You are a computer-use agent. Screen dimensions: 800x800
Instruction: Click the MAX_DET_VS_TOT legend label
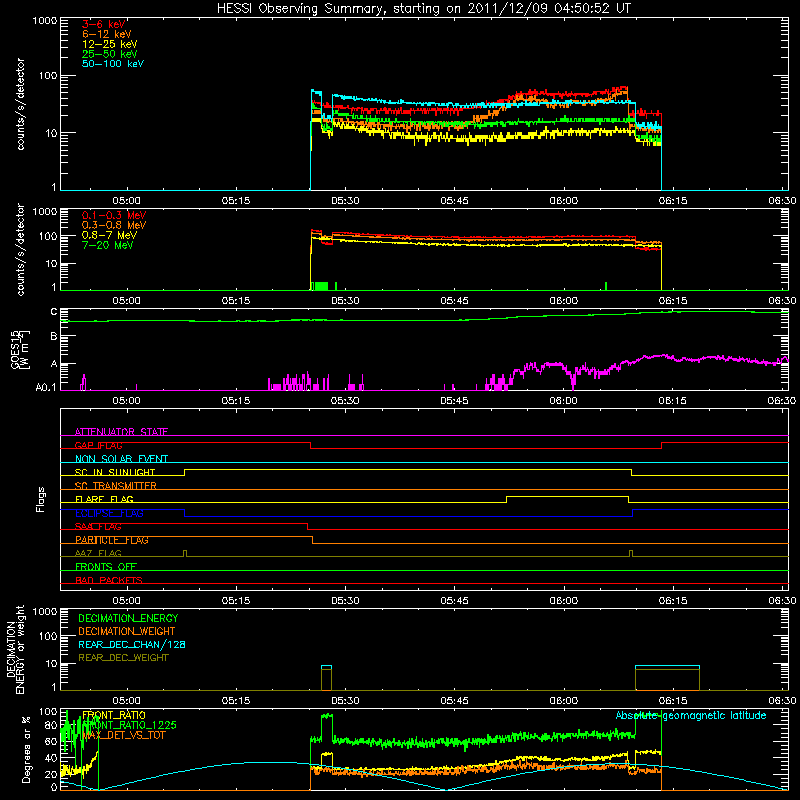click(x=123, y=735)
